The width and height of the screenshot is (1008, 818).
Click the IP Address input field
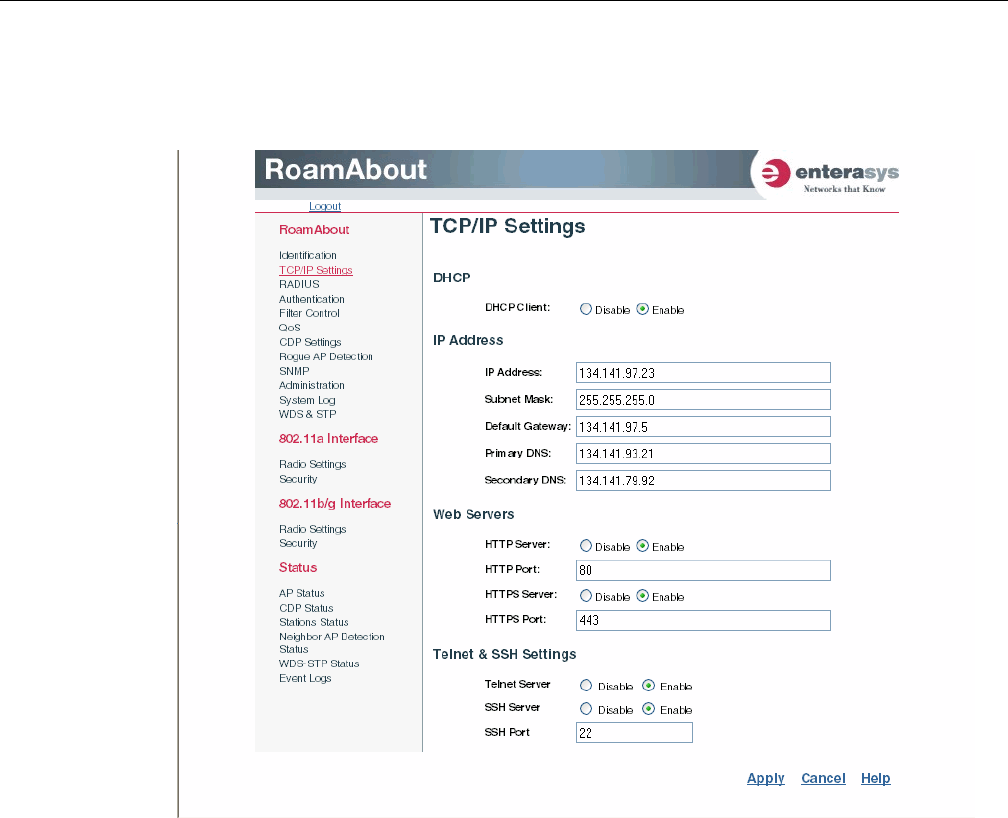click(703, 373)
